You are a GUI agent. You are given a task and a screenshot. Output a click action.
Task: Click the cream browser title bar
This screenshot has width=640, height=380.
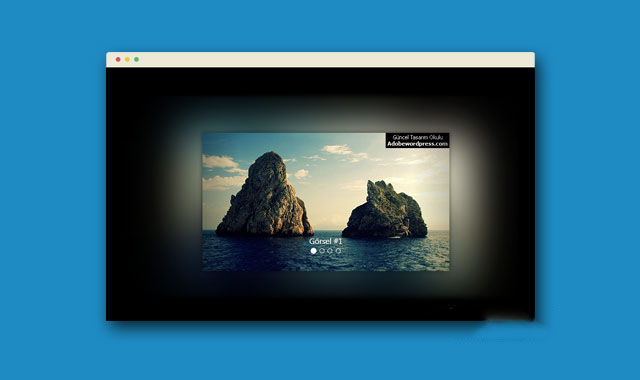click(320, 60)
